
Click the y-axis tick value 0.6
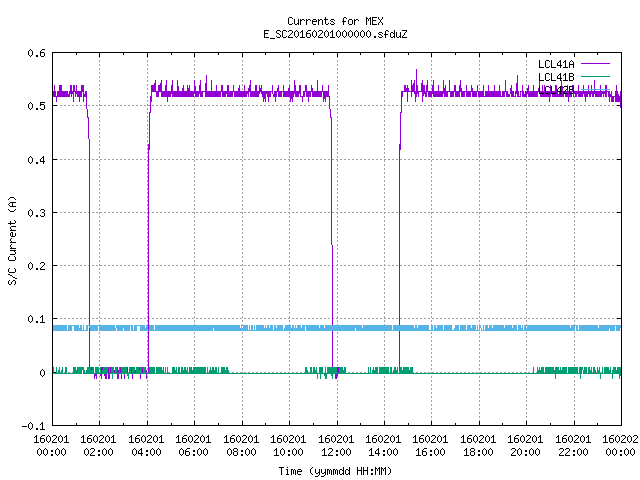pos(36,53)
